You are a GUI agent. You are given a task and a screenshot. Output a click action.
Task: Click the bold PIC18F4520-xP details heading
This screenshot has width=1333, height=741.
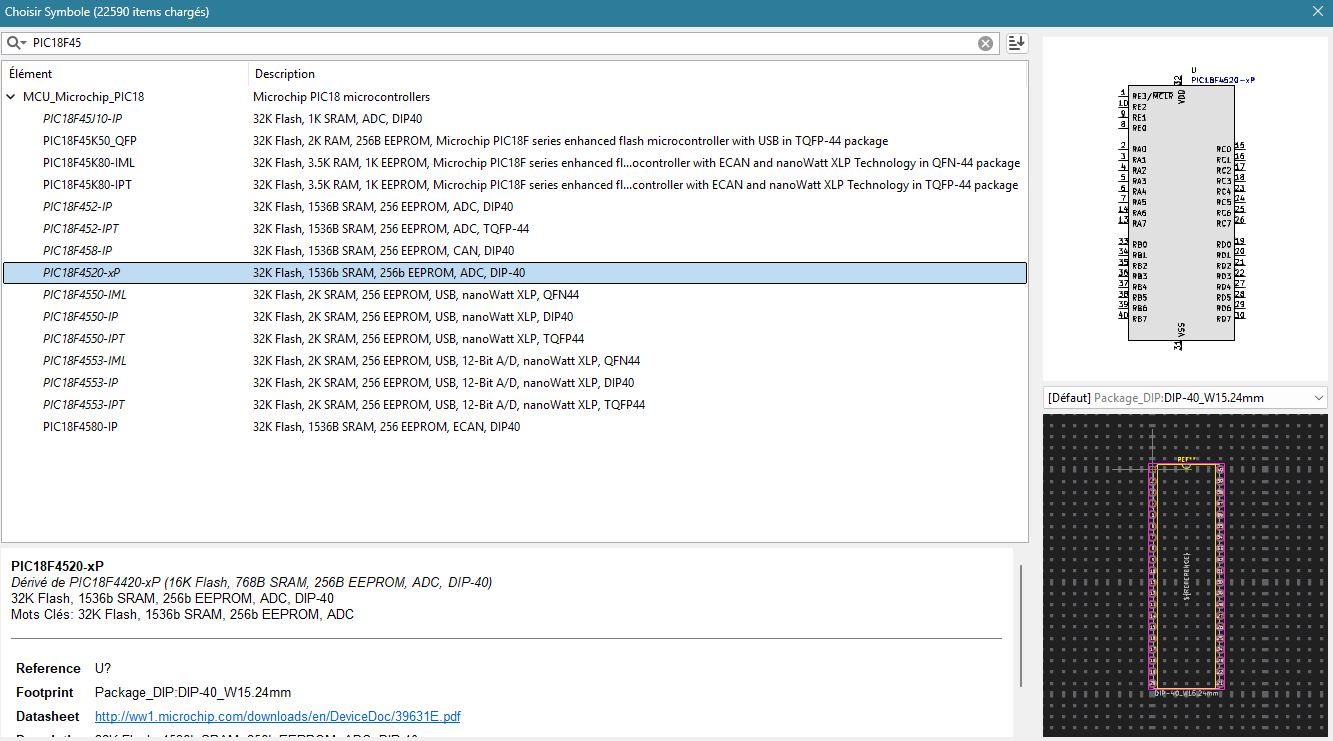tap(57, 566)
